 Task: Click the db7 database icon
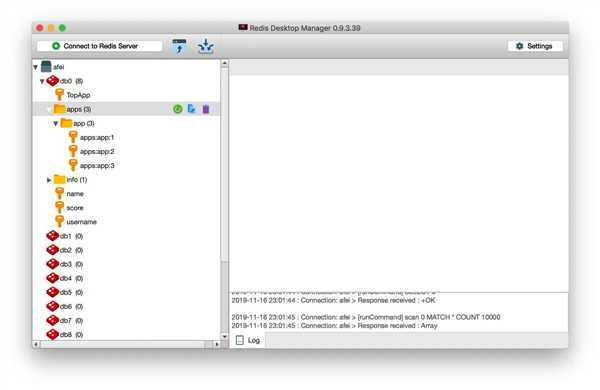53,320
